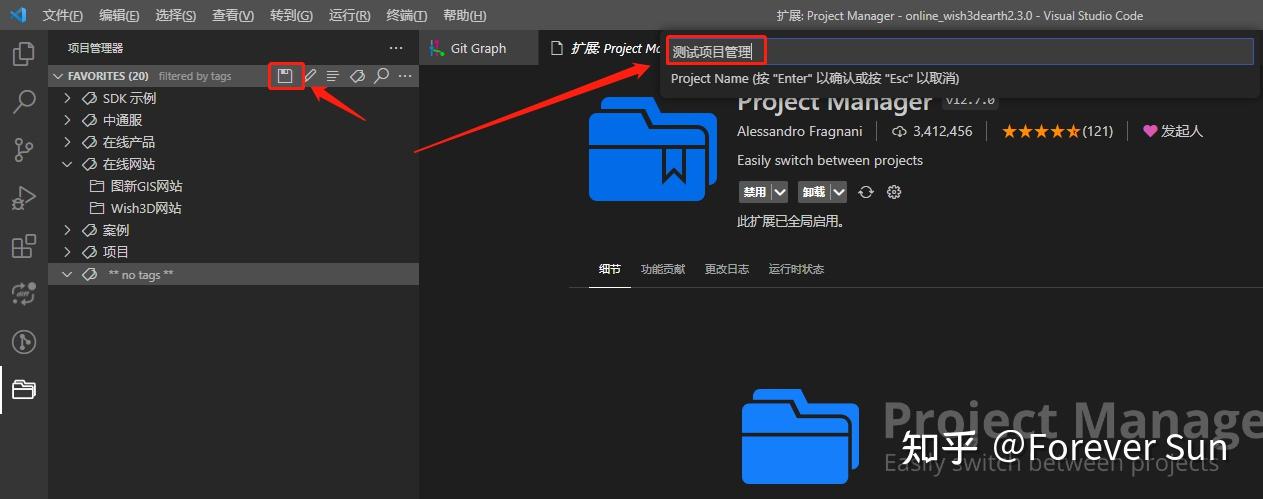Viewport: 1263px width, 499px height.
Task: Select the 更改日志 tab
Action: point(727,269)
